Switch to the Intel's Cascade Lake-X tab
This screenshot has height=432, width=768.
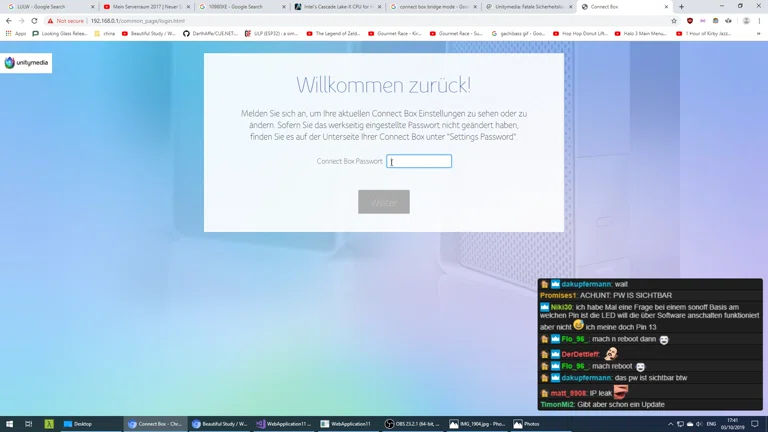click(x=337, y=7)
